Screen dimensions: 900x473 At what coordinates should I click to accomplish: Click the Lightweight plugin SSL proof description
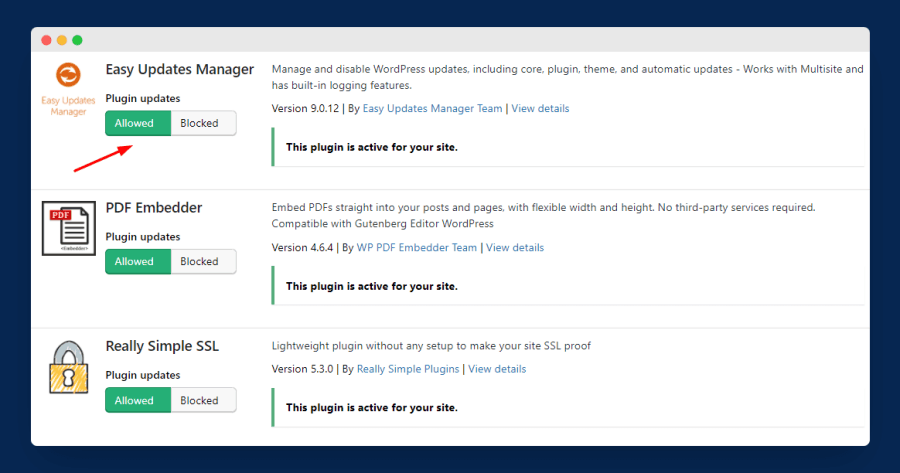click(x=431, y=346)
